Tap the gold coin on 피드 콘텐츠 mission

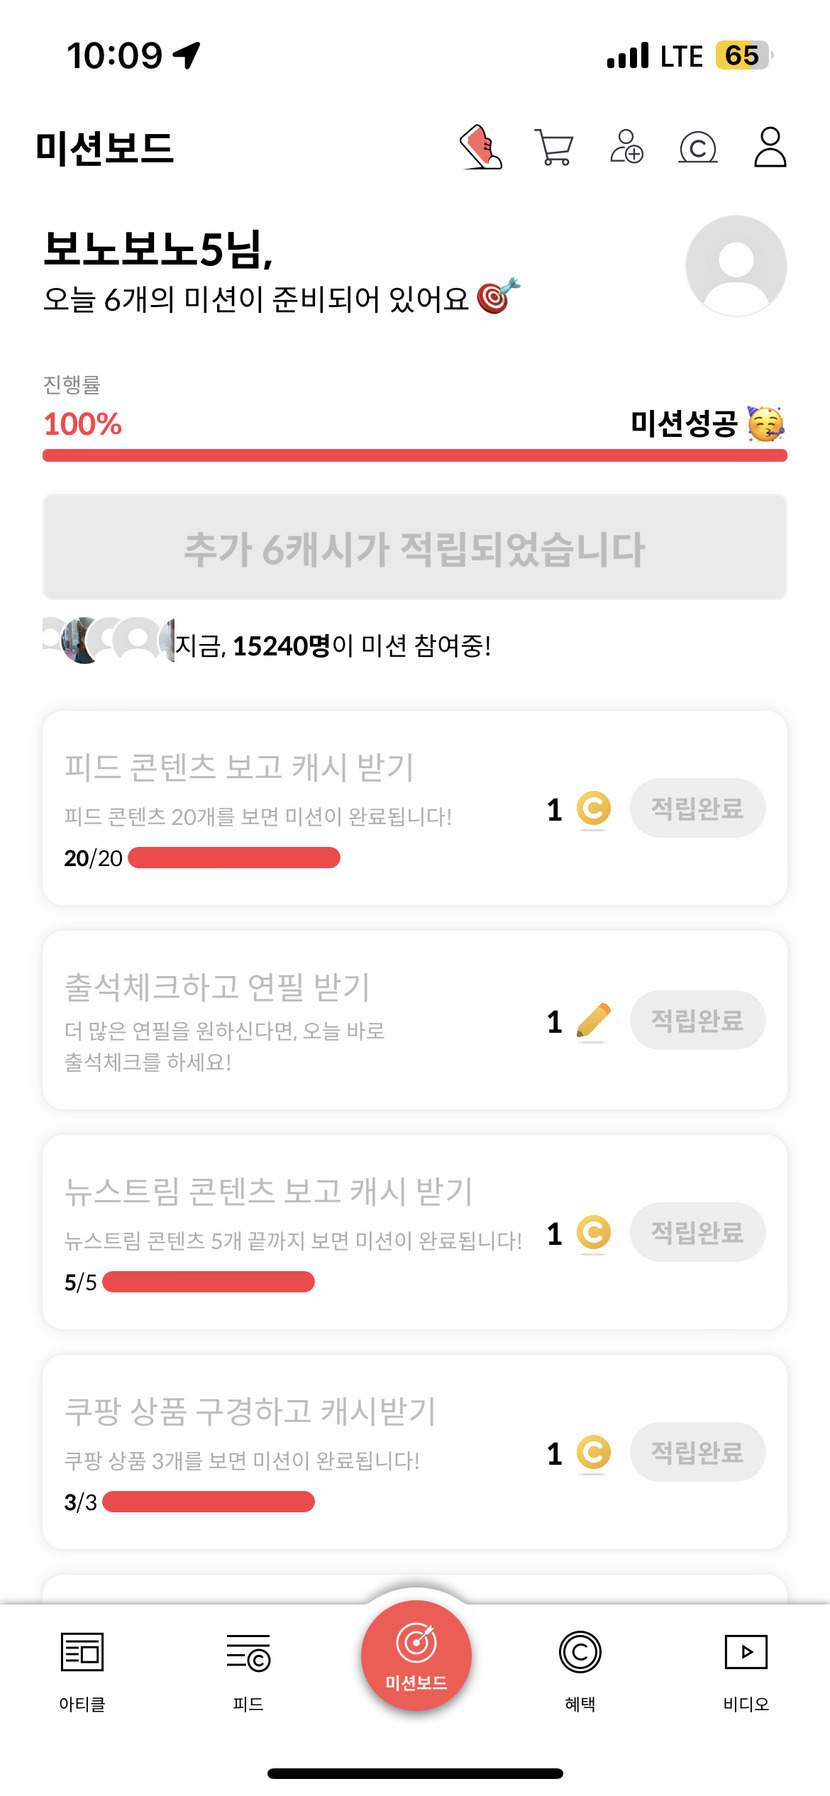click(x=594, y=808)
